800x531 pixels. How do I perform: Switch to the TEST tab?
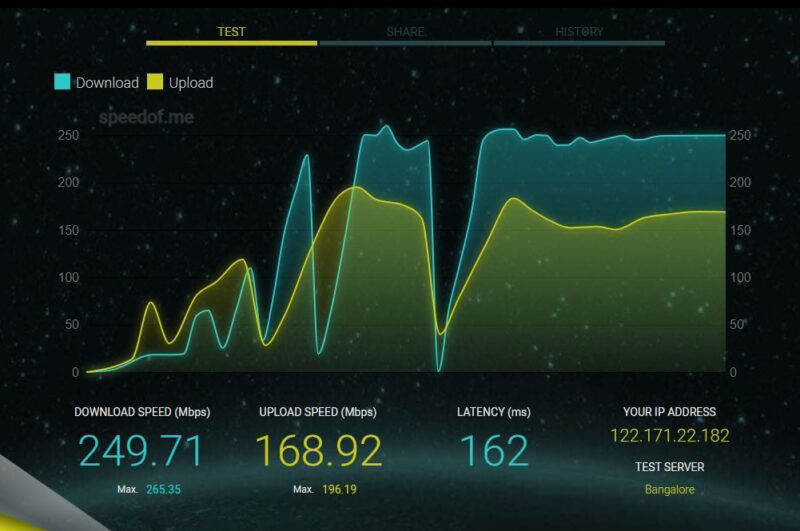pos(231,32)
